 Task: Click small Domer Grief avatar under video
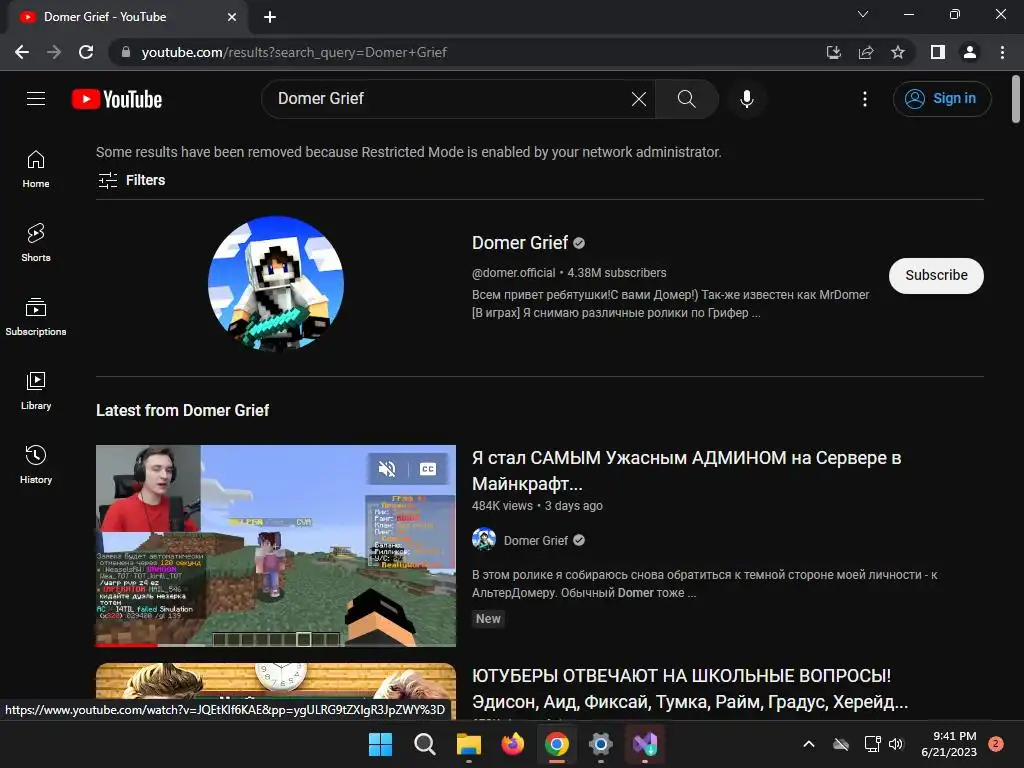click(484, 539)
